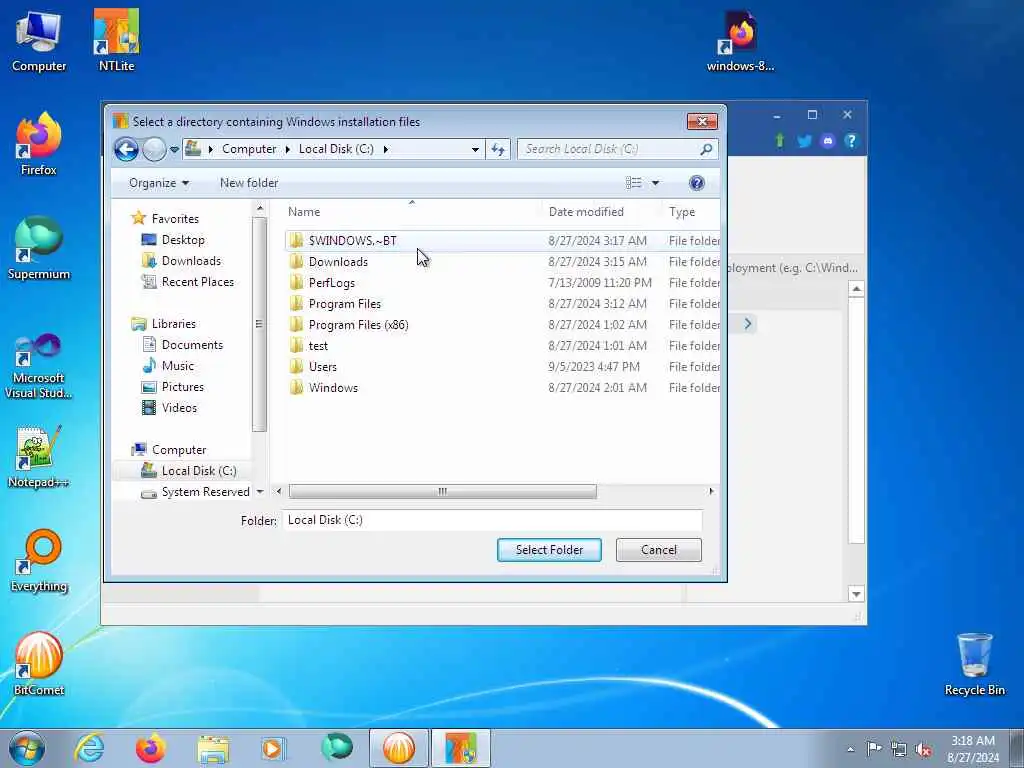This screenshot has width=1024, height=768.
Task: Open the BitComet desktop shortcut
Action: tap(39, 665)
